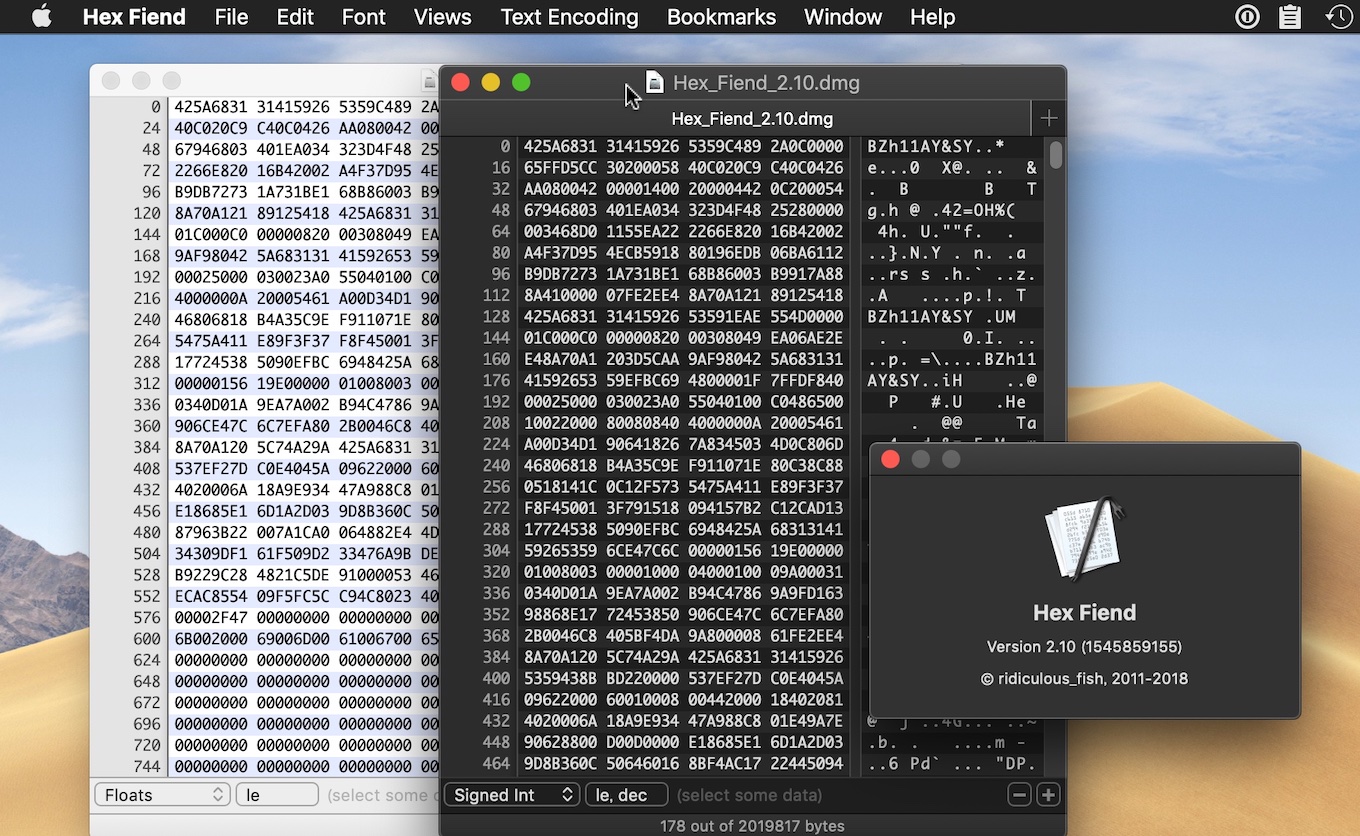Image resolution: width=1360 pixels, height=836 pixels.
Task: Click hex value 8A410000 at offset 112
Action: [x=561, y=295]
